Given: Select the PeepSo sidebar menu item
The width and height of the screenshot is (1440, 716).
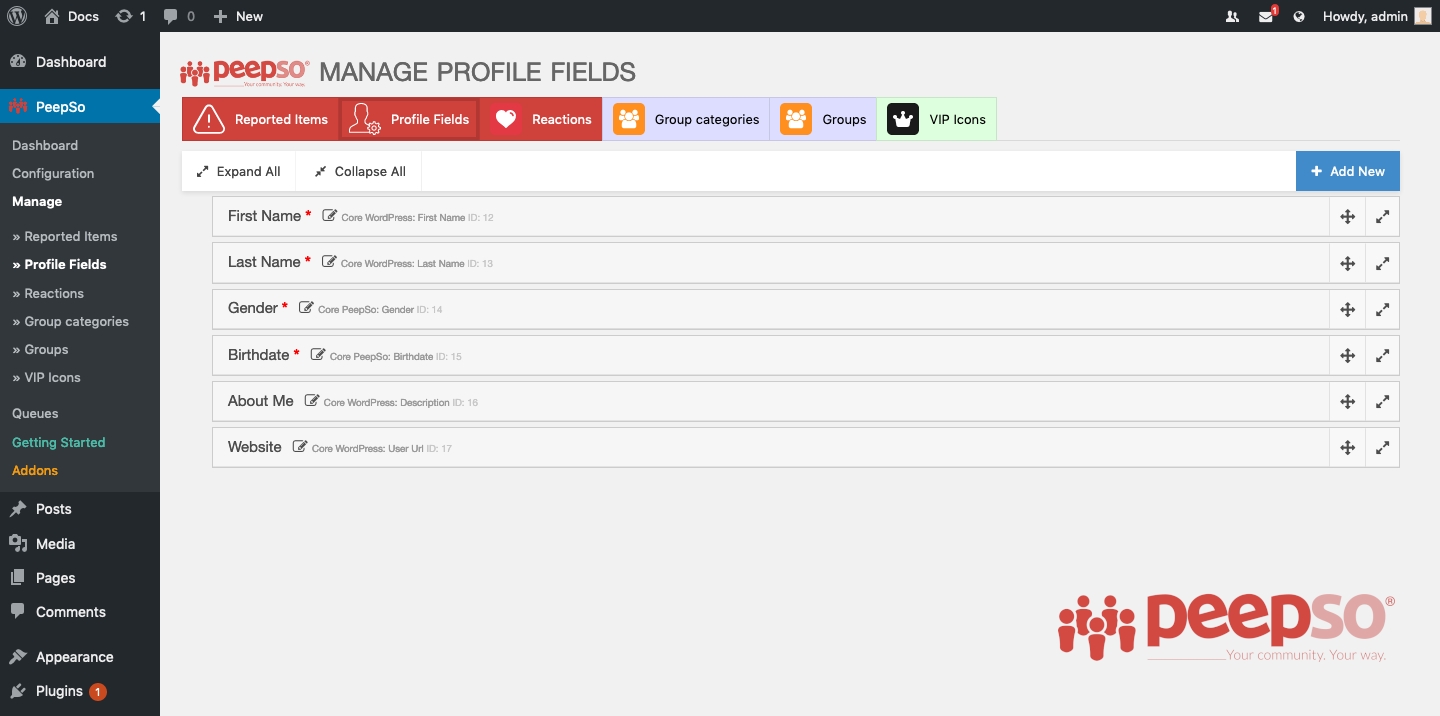Looking at the screenshot, I should 80,106.
